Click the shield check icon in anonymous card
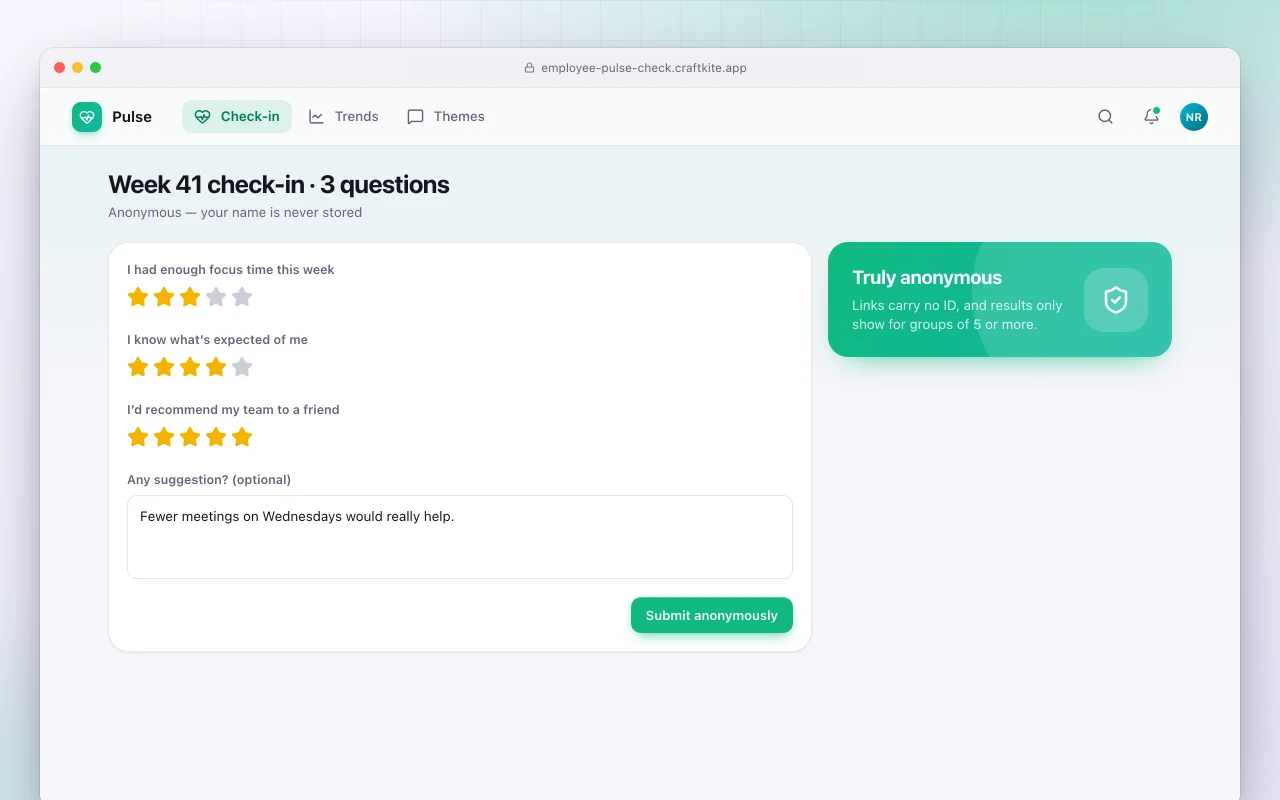This screenshot has height=800, width=1280. (1116, 300)
